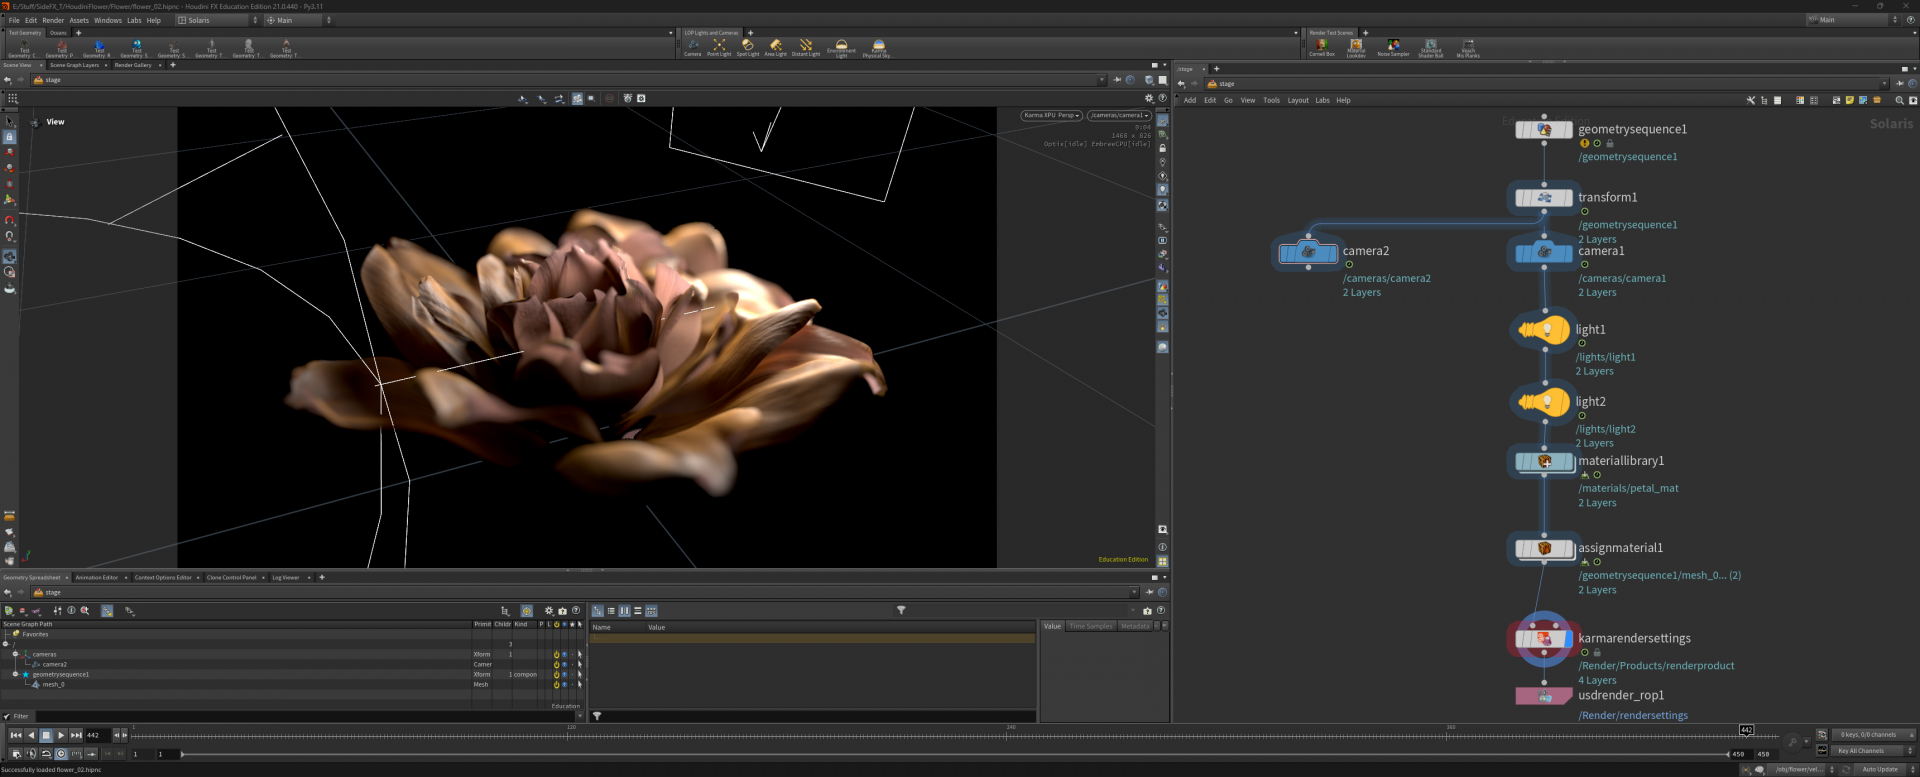
Task: Open the Karma XPU Persp renderer dropdown
Action: [x=1052, y=115]
